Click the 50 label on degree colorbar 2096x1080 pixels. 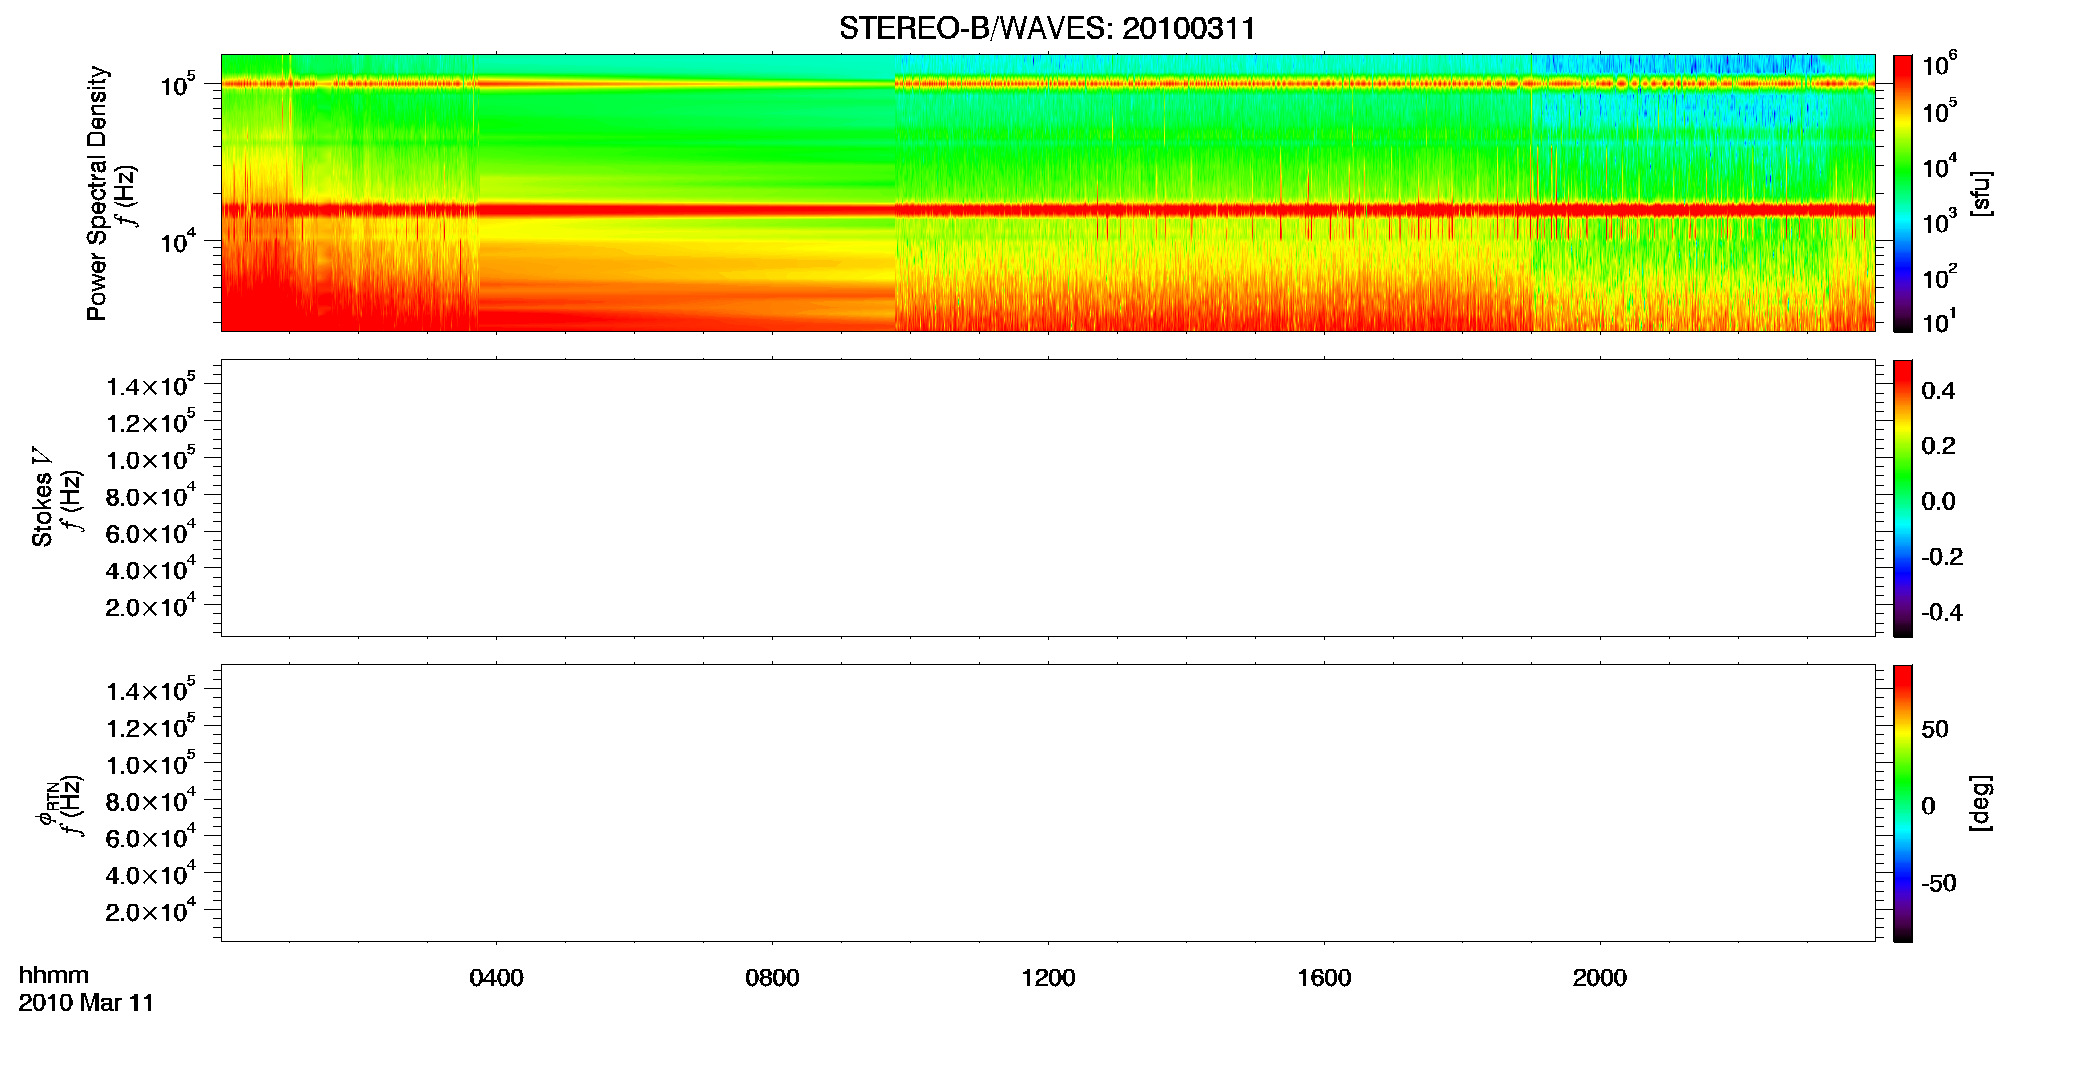(1935, 729)
